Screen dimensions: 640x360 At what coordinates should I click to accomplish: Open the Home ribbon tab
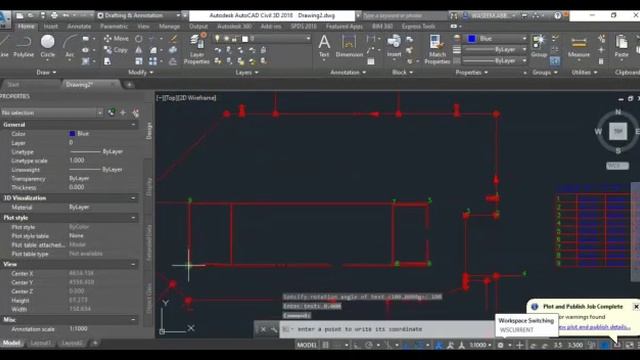(26, 26)
